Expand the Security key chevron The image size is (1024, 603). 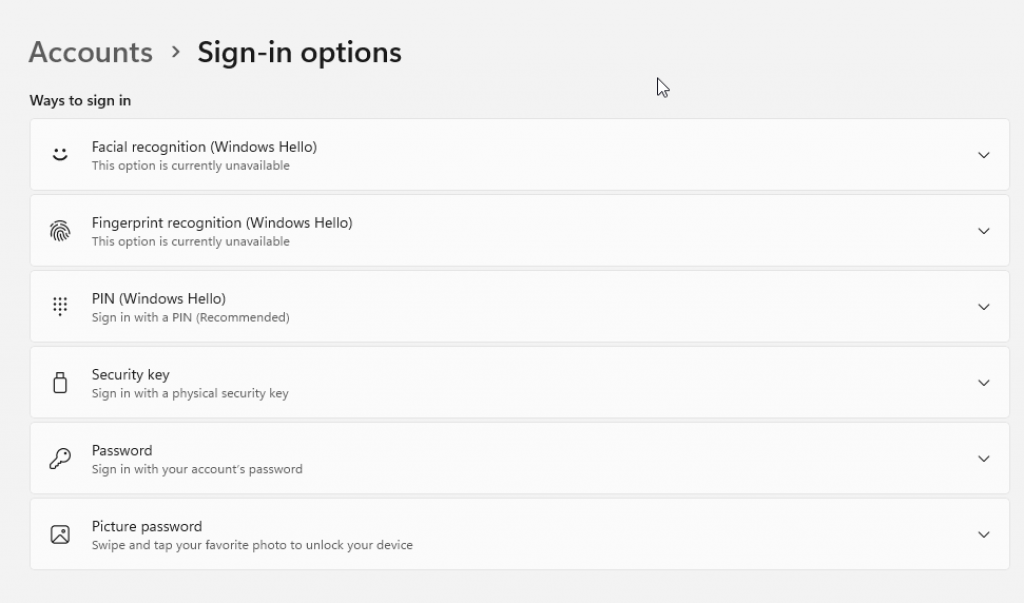984,383
